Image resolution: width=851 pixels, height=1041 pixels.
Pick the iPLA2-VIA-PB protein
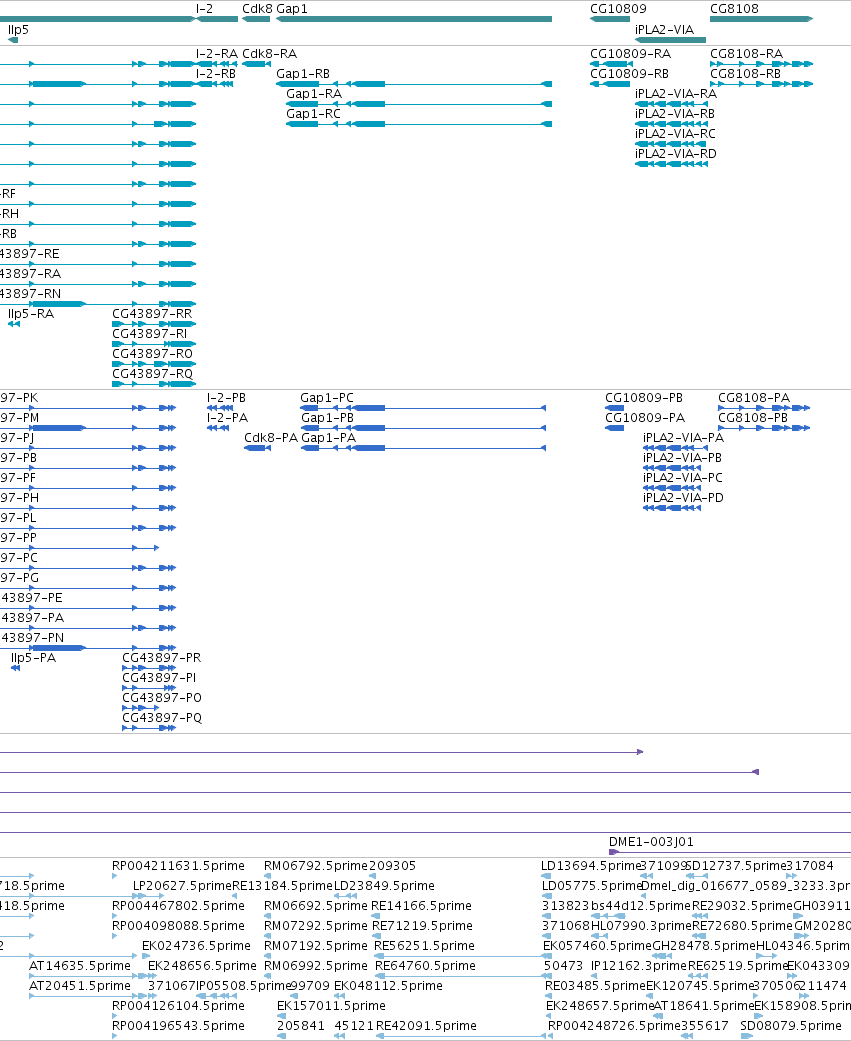(x=682, y=457)
